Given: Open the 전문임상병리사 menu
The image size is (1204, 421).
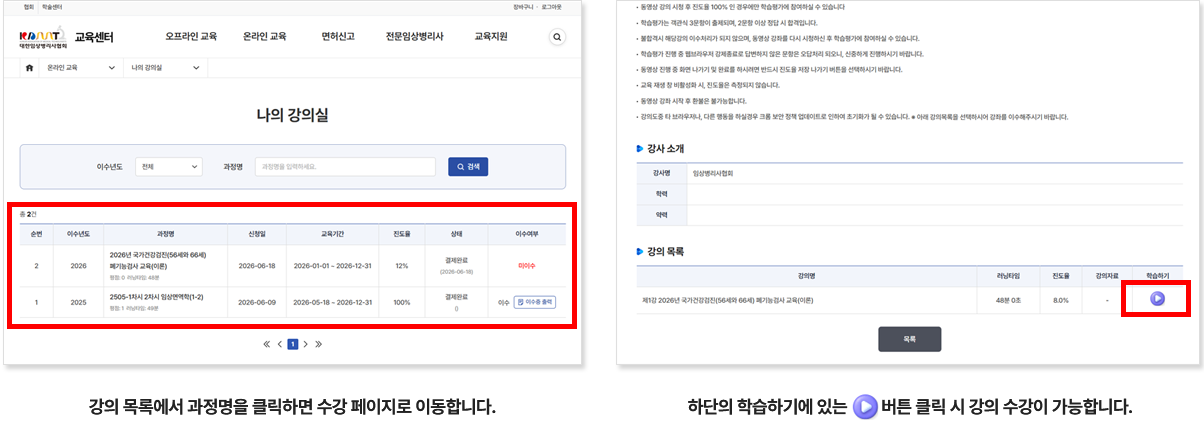Looking at the screenshot, I should pos(414,37).
